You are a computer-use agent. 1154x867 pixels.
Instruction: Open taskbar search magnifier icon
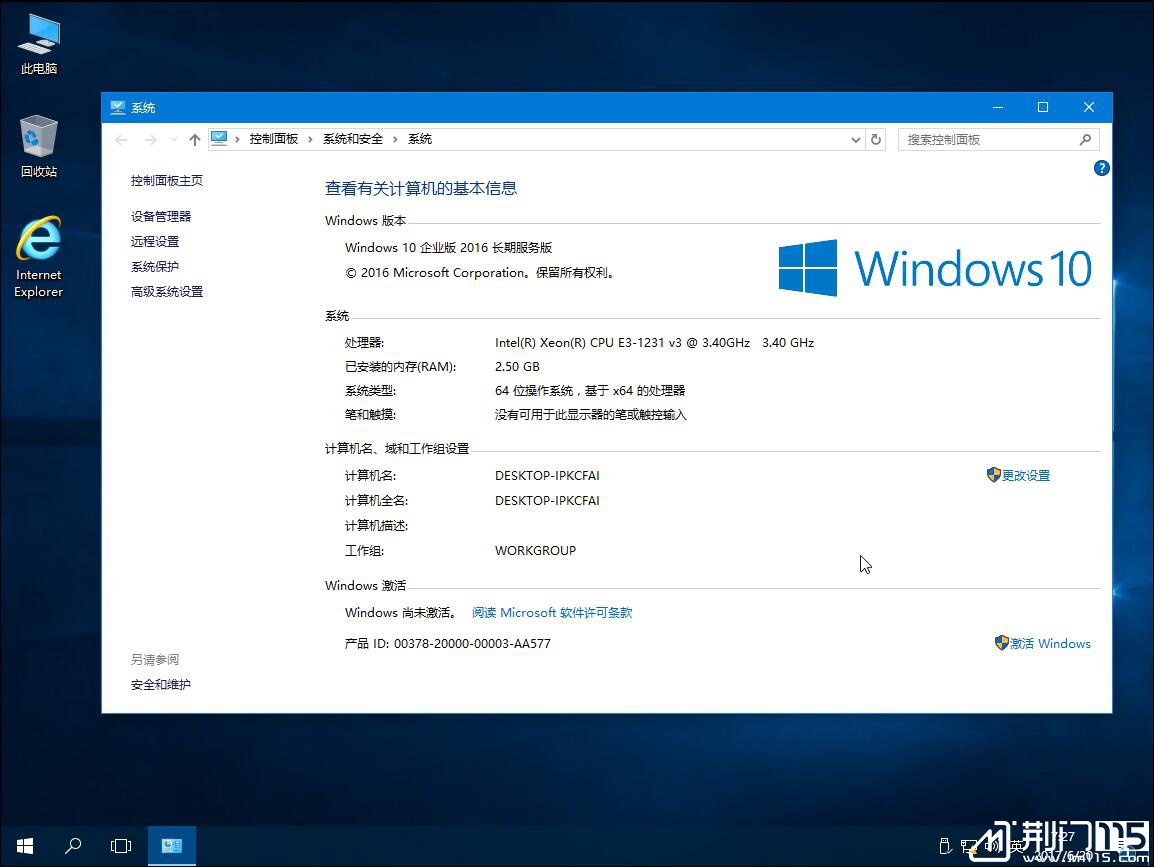tap(73, 846)
